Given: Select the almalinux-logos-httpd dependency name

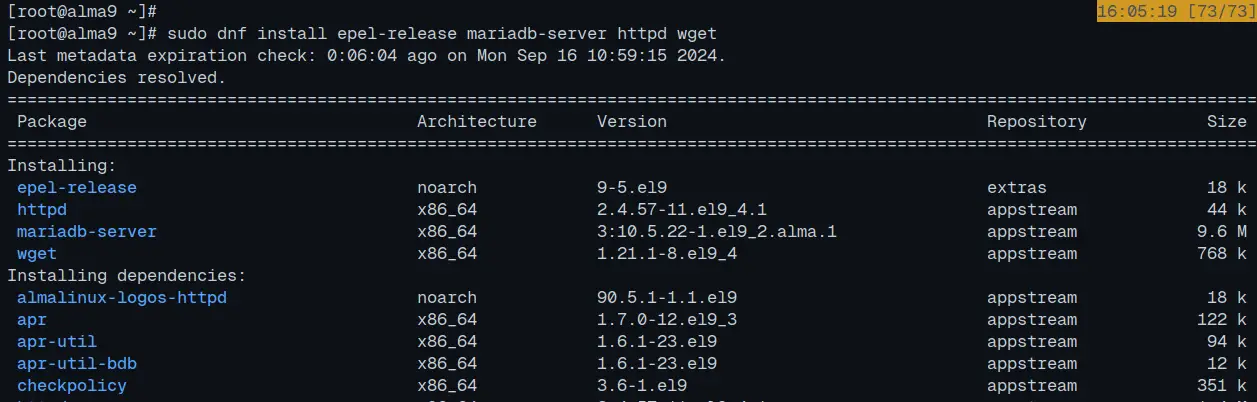Looking at the screenshot, I should pyautogui.click(x=121, y=298).
